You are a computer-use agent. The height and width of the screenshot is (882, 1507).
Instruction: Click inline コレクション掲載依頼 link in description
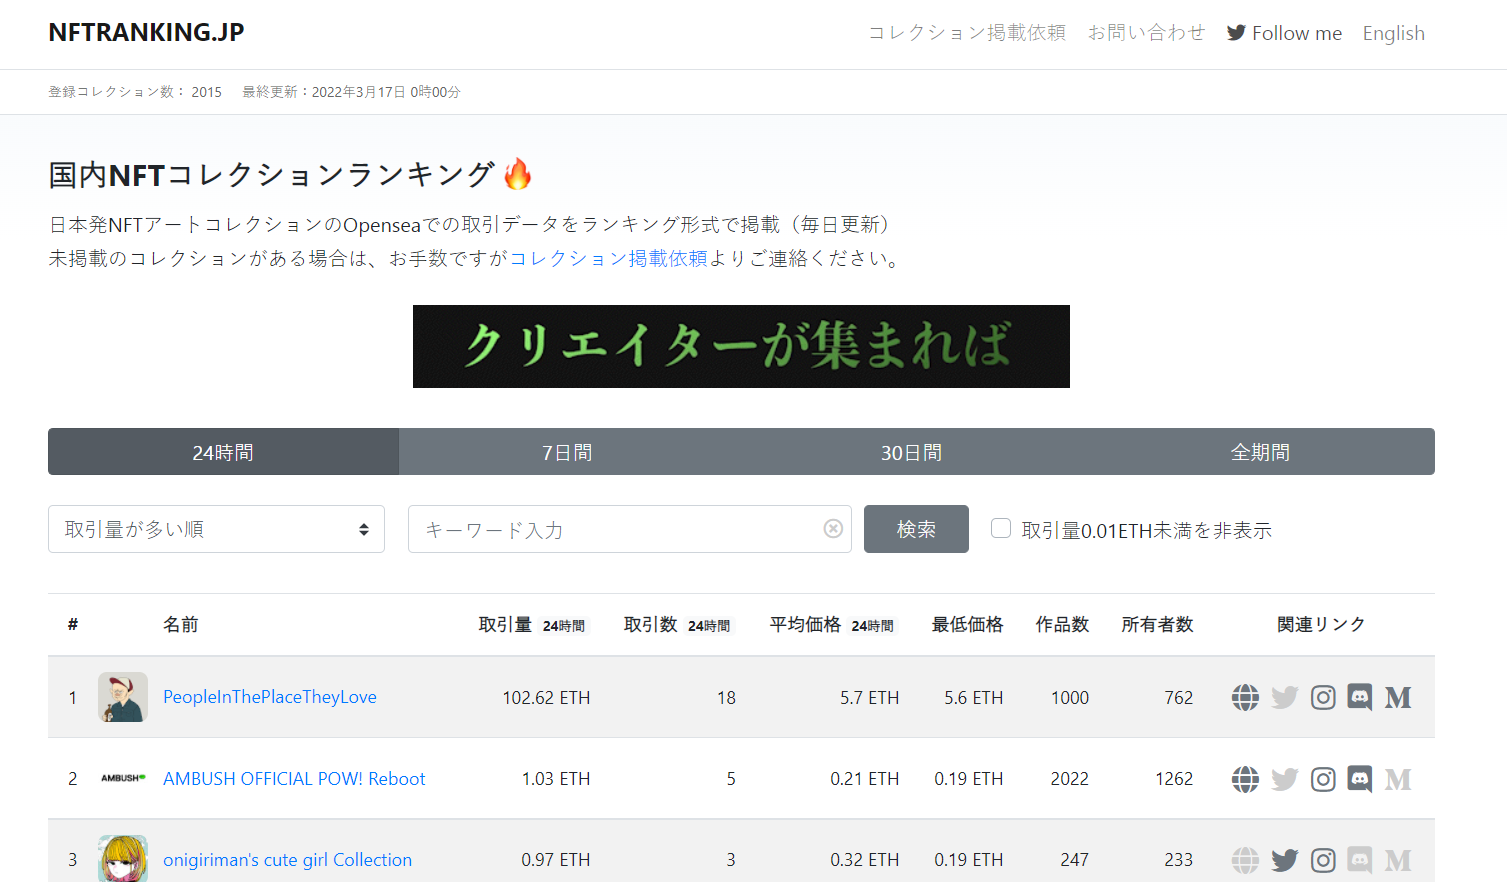pyautogui.click(x=609, y=258)
